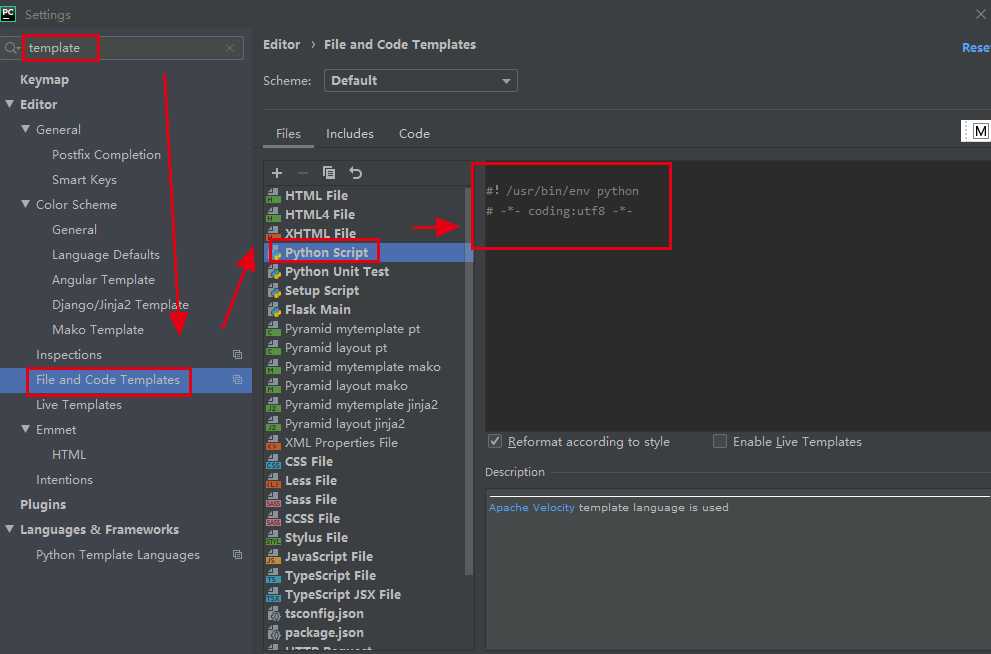Click the Copy Template icon
The height and width of the screenshot is (654, 991).
(x=329, y=173)
